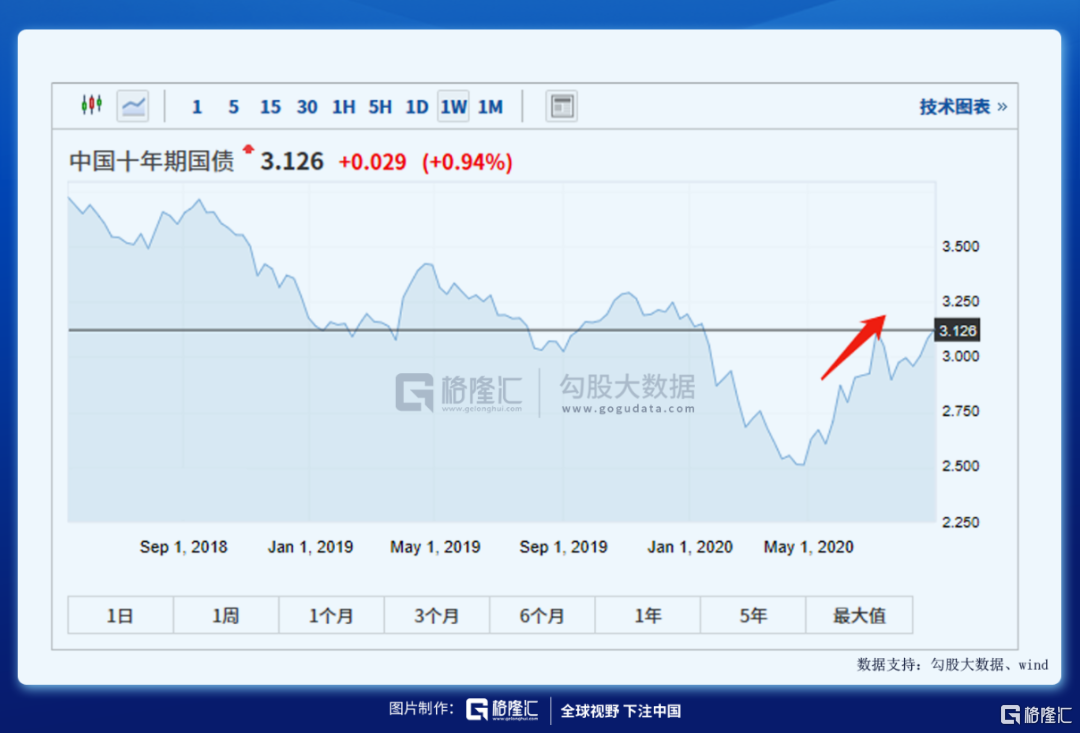1080x733 pixels.
Task: Click the Jan 1, 2019 date label
Action: (310, 547)
